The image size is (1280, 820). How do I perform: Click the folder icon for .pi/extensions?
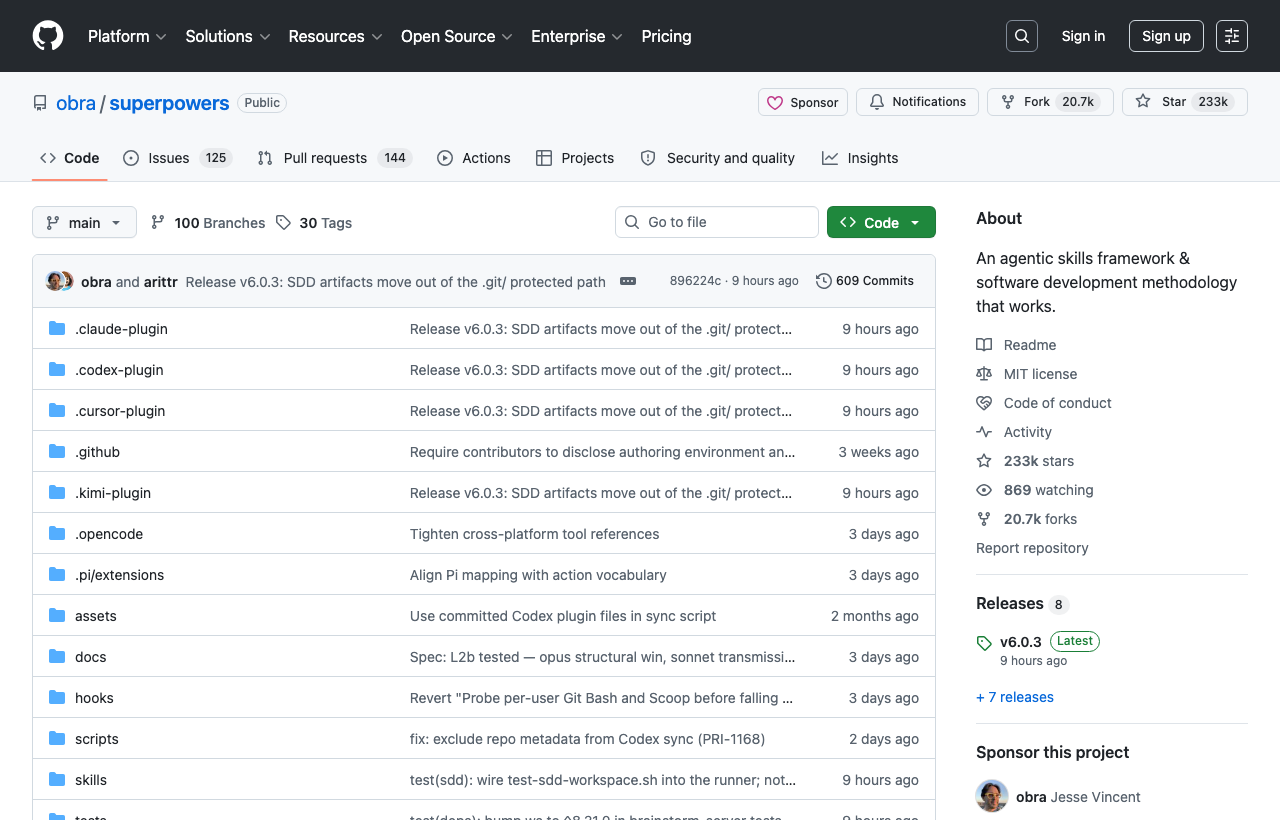point(57,575)
